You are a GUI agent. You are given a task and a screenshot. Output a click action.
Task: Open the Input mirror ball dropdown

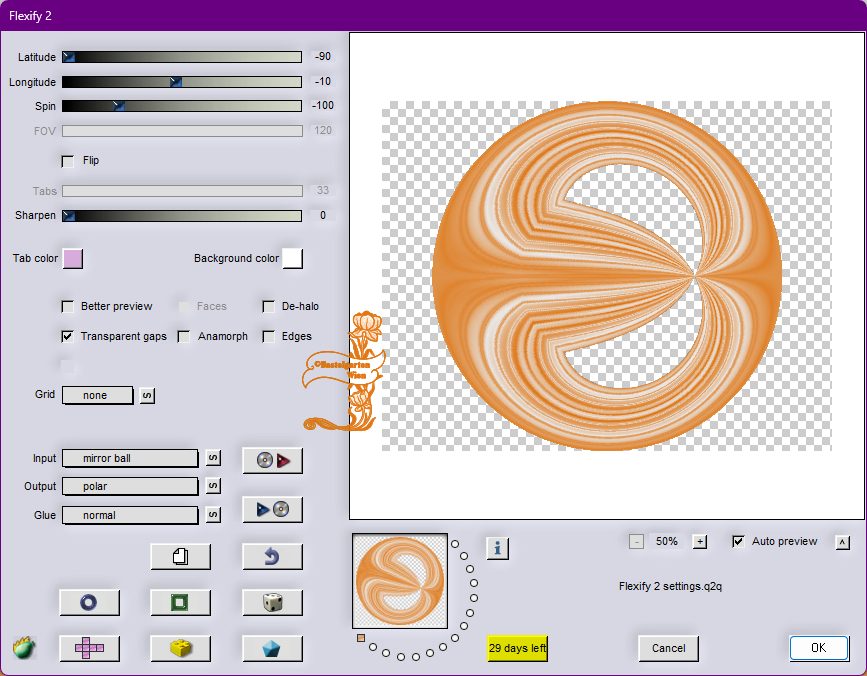(x=130, y=458)
